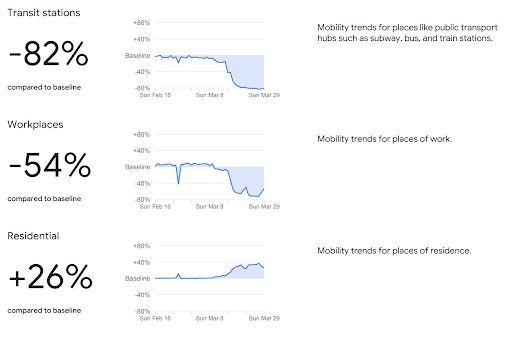Click Sun Mar 29 label on transit chart

(264, 95)
